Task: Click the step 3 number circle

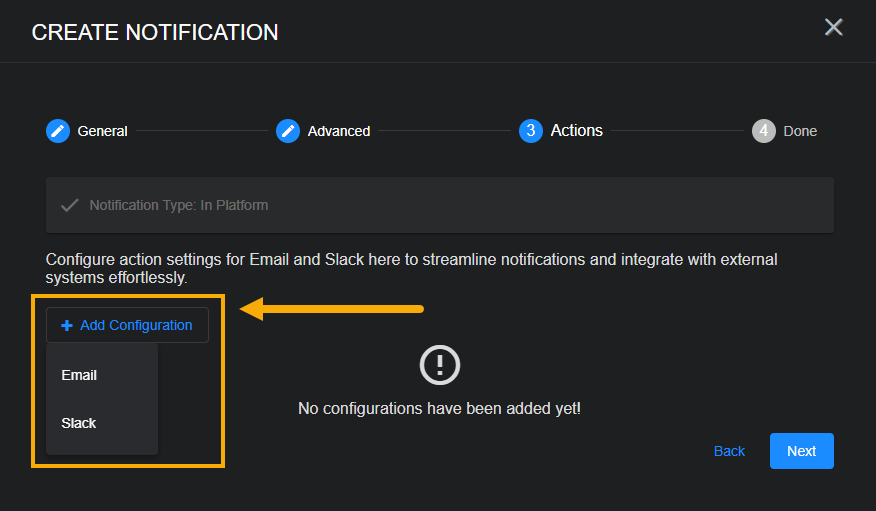Action: click(531, 131)
